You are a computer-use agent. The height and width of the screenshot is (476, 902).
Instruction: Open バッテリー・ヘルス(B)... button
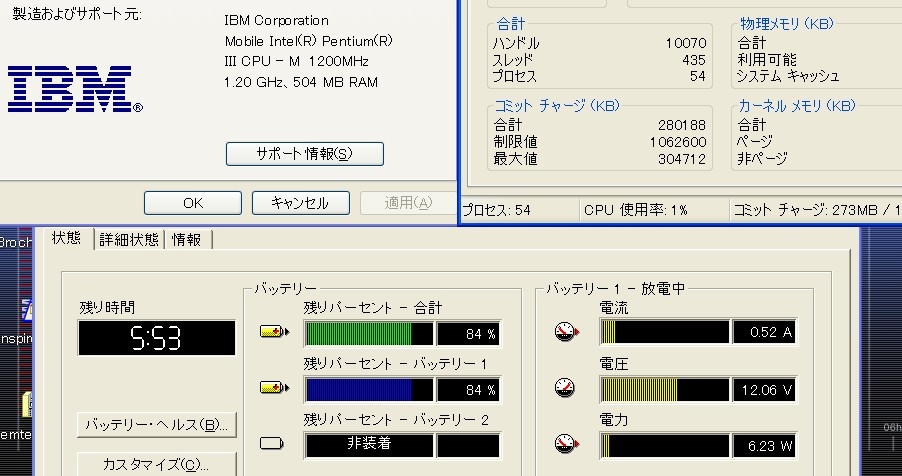[156, 425]
